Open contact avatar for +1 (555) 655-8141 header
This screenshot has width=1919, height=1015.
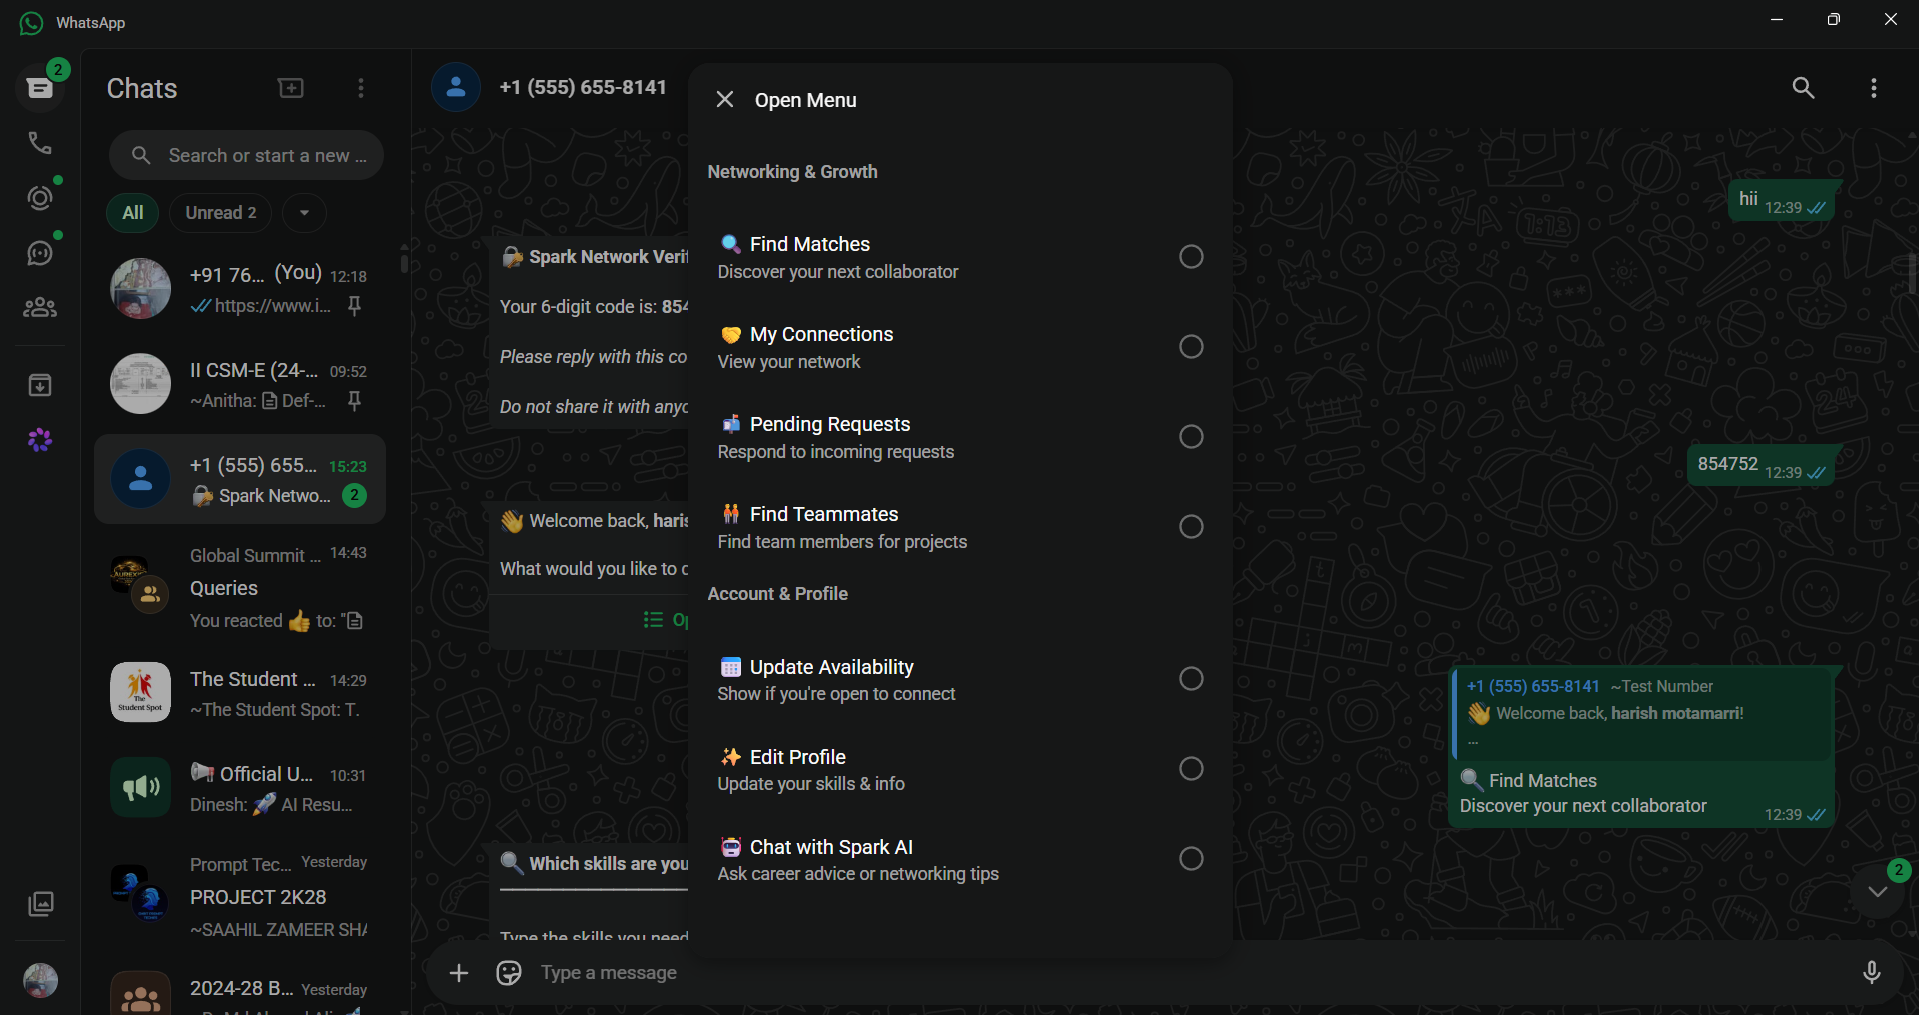(x=456, y=87)
